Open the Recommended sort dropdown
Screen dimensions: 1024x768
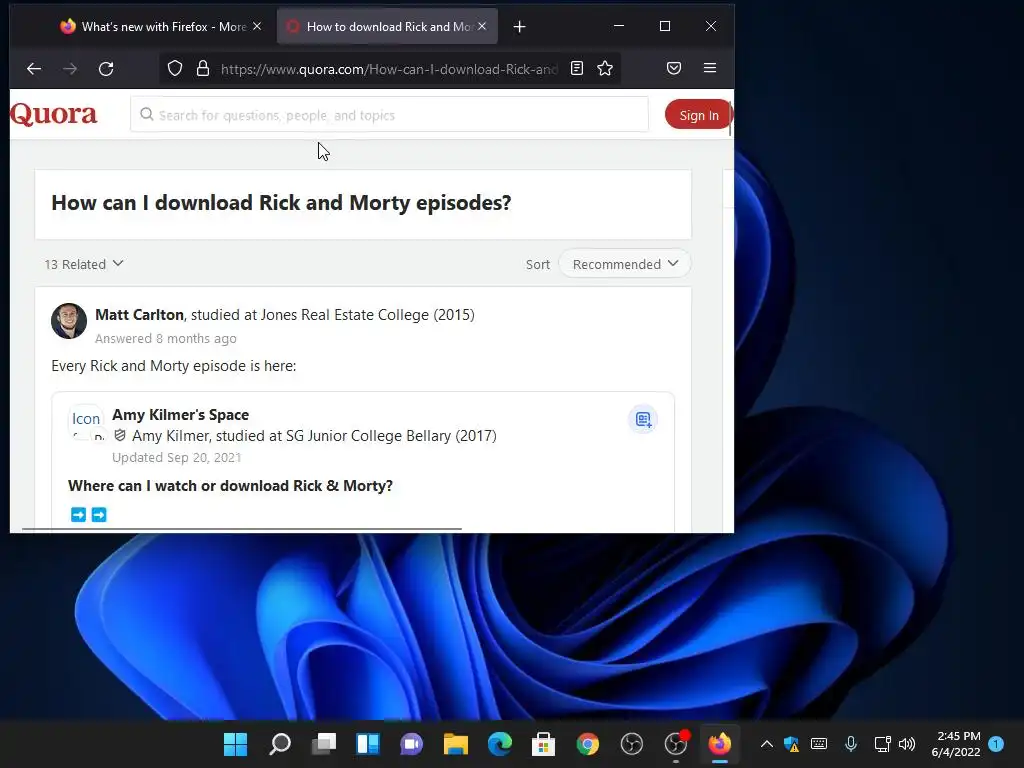(625, 264)
